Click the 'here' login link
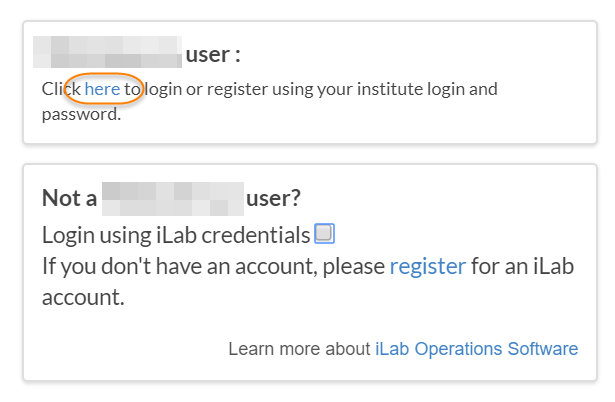The image size is (615, 402). pyautogui.click(x=102, y=89)
